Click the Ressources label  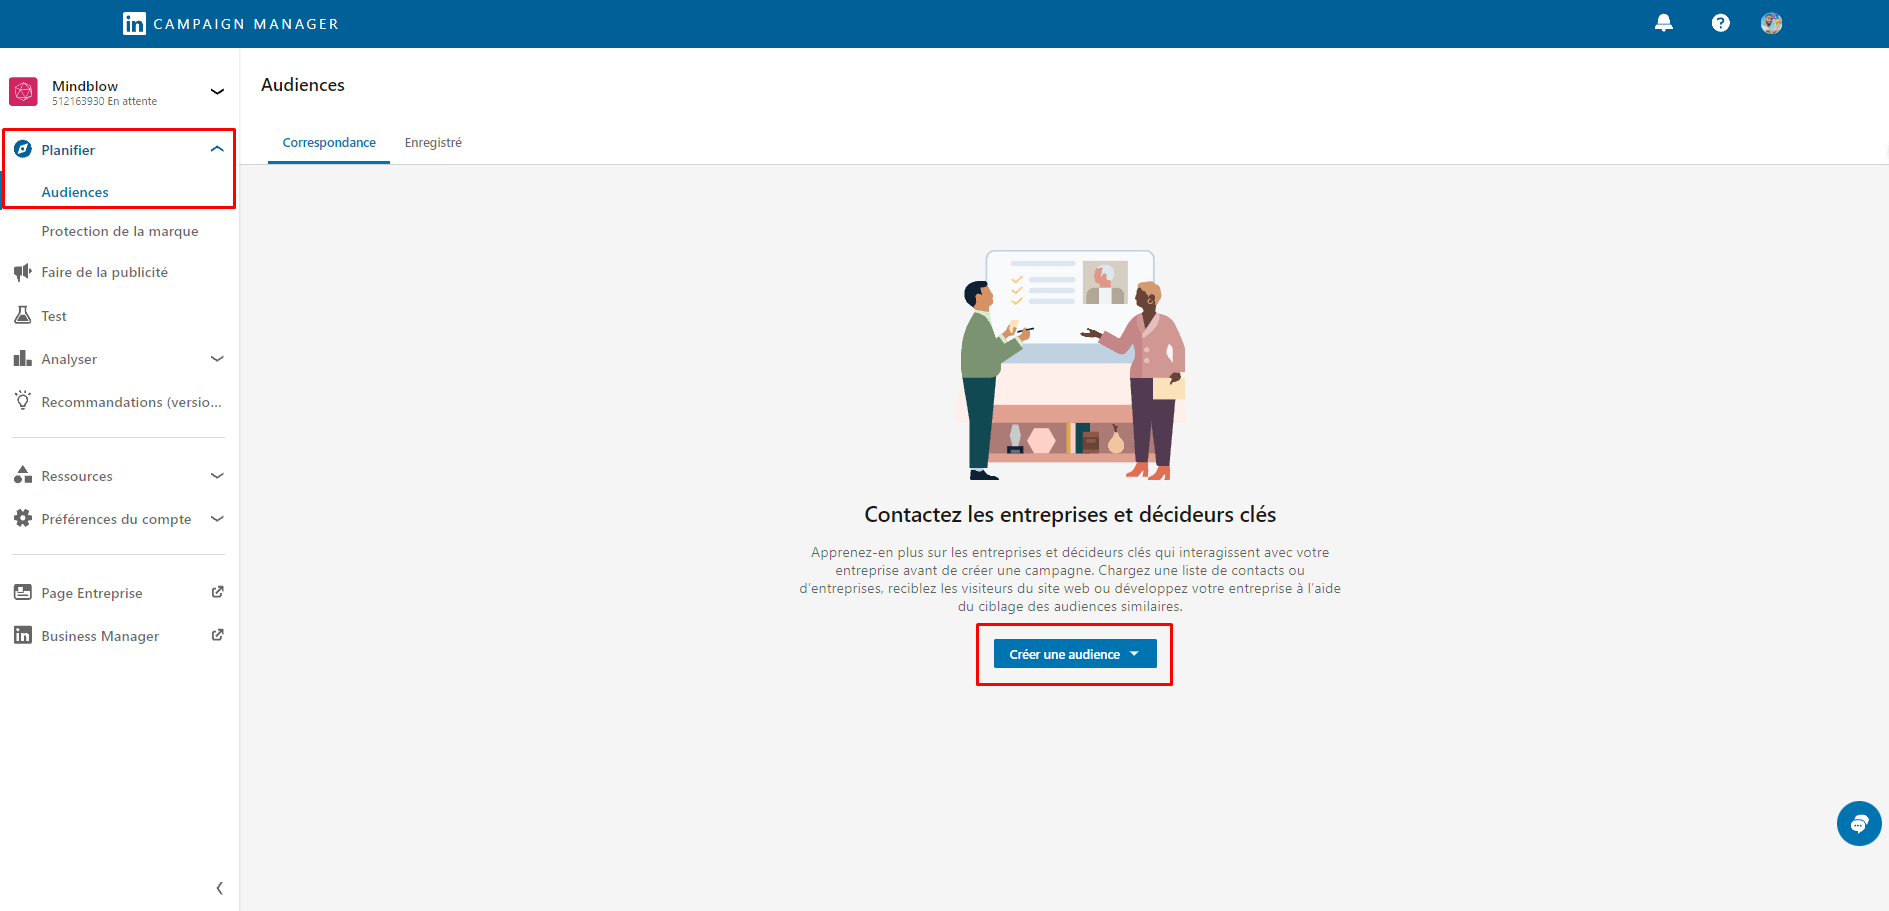click(77, 476)
